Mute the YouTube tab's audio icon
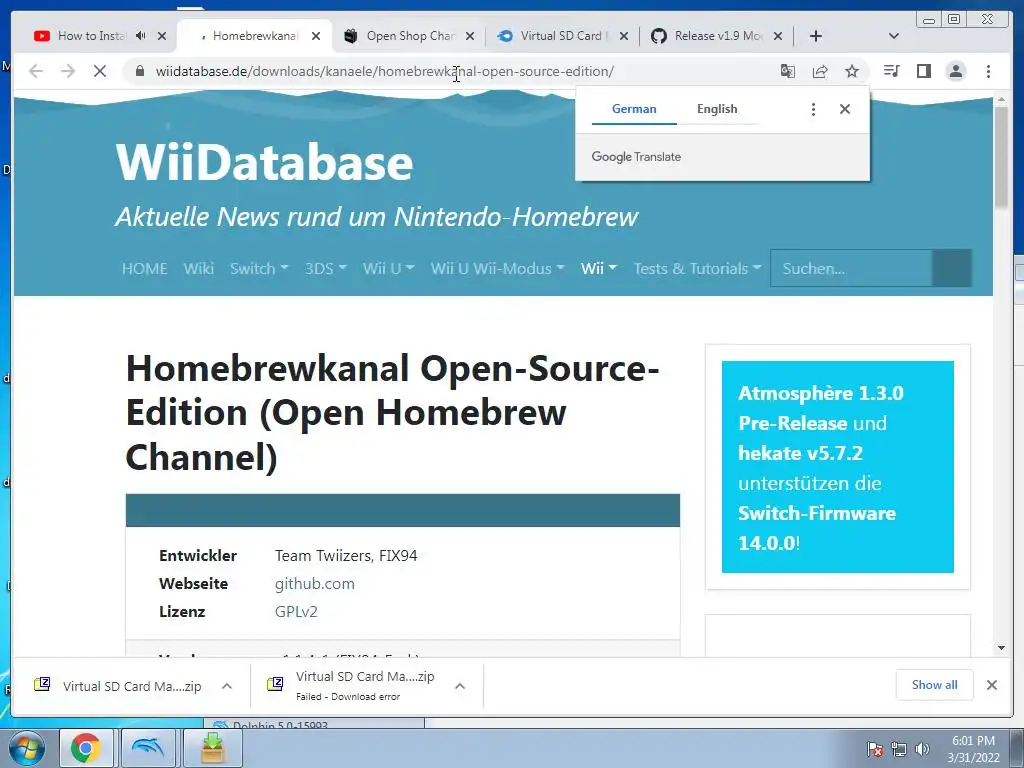Viewport: 1024px width, 768px height. click(140, 36)
